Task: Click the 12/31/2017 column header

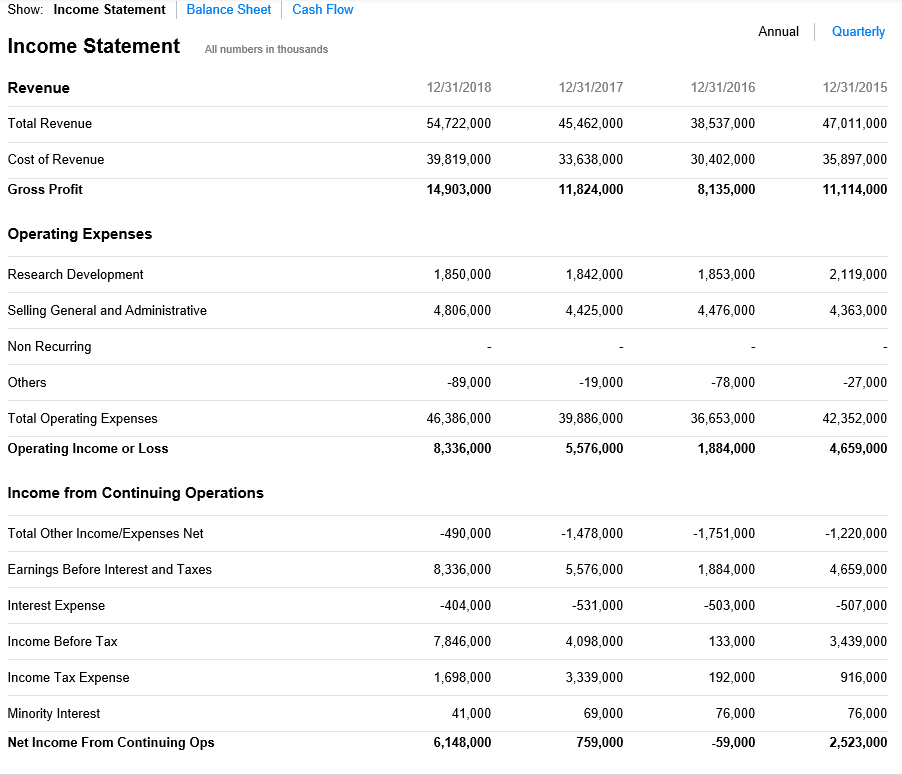Action: [x=590, y=87]
